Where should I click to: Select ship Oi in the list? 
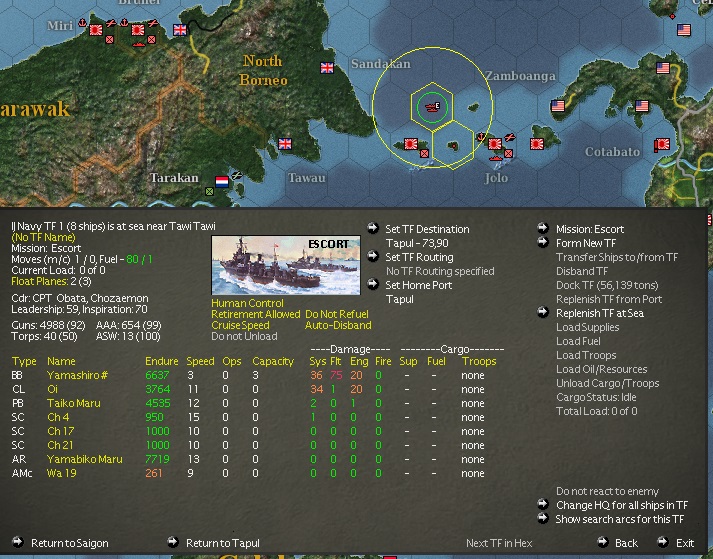click(x=52, y=390)
